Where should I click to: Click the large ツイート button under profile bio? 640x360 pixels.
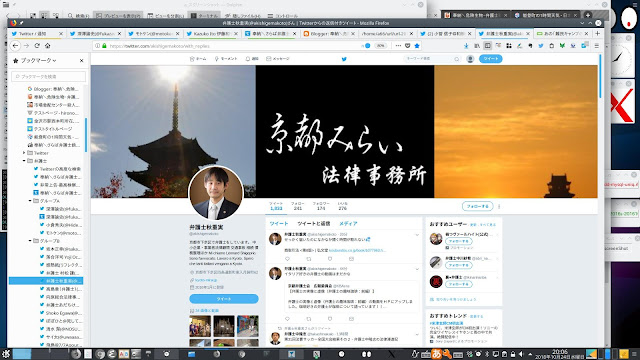point(224,299)
